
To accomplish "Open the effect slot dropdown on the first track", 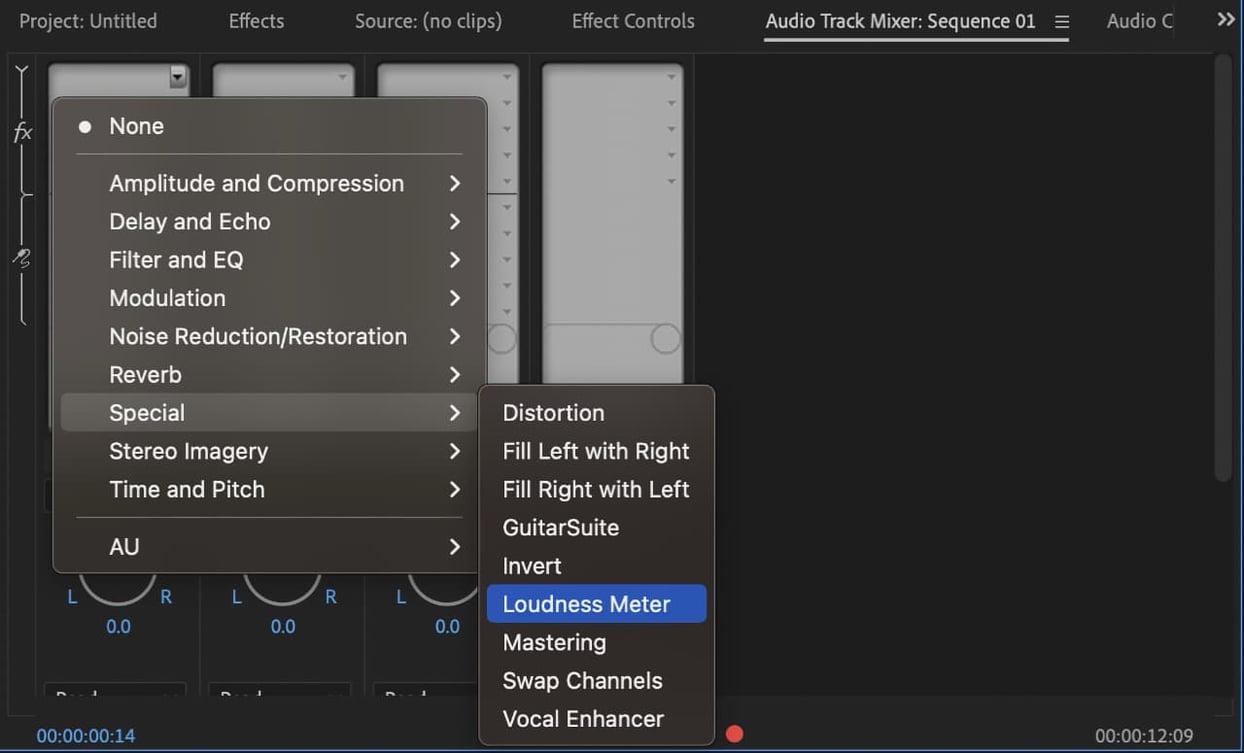I will [x=178, y=75].
